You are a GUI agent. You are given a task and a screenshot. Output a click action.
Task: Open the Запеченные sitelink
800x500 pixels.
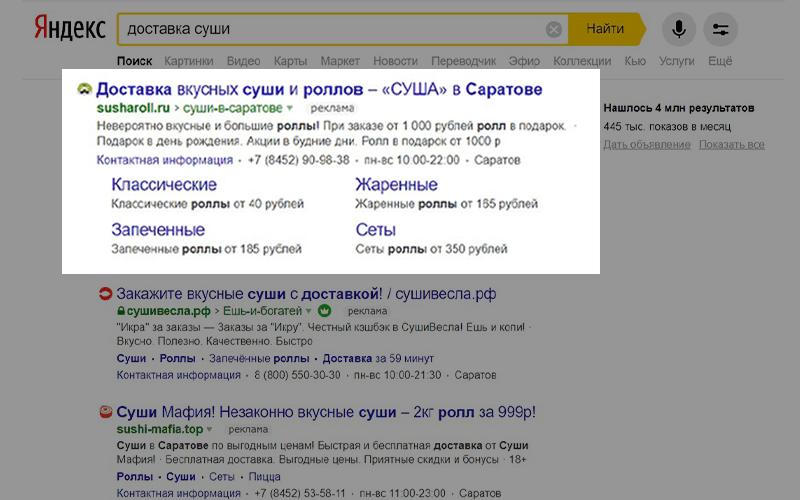[158, 230]
